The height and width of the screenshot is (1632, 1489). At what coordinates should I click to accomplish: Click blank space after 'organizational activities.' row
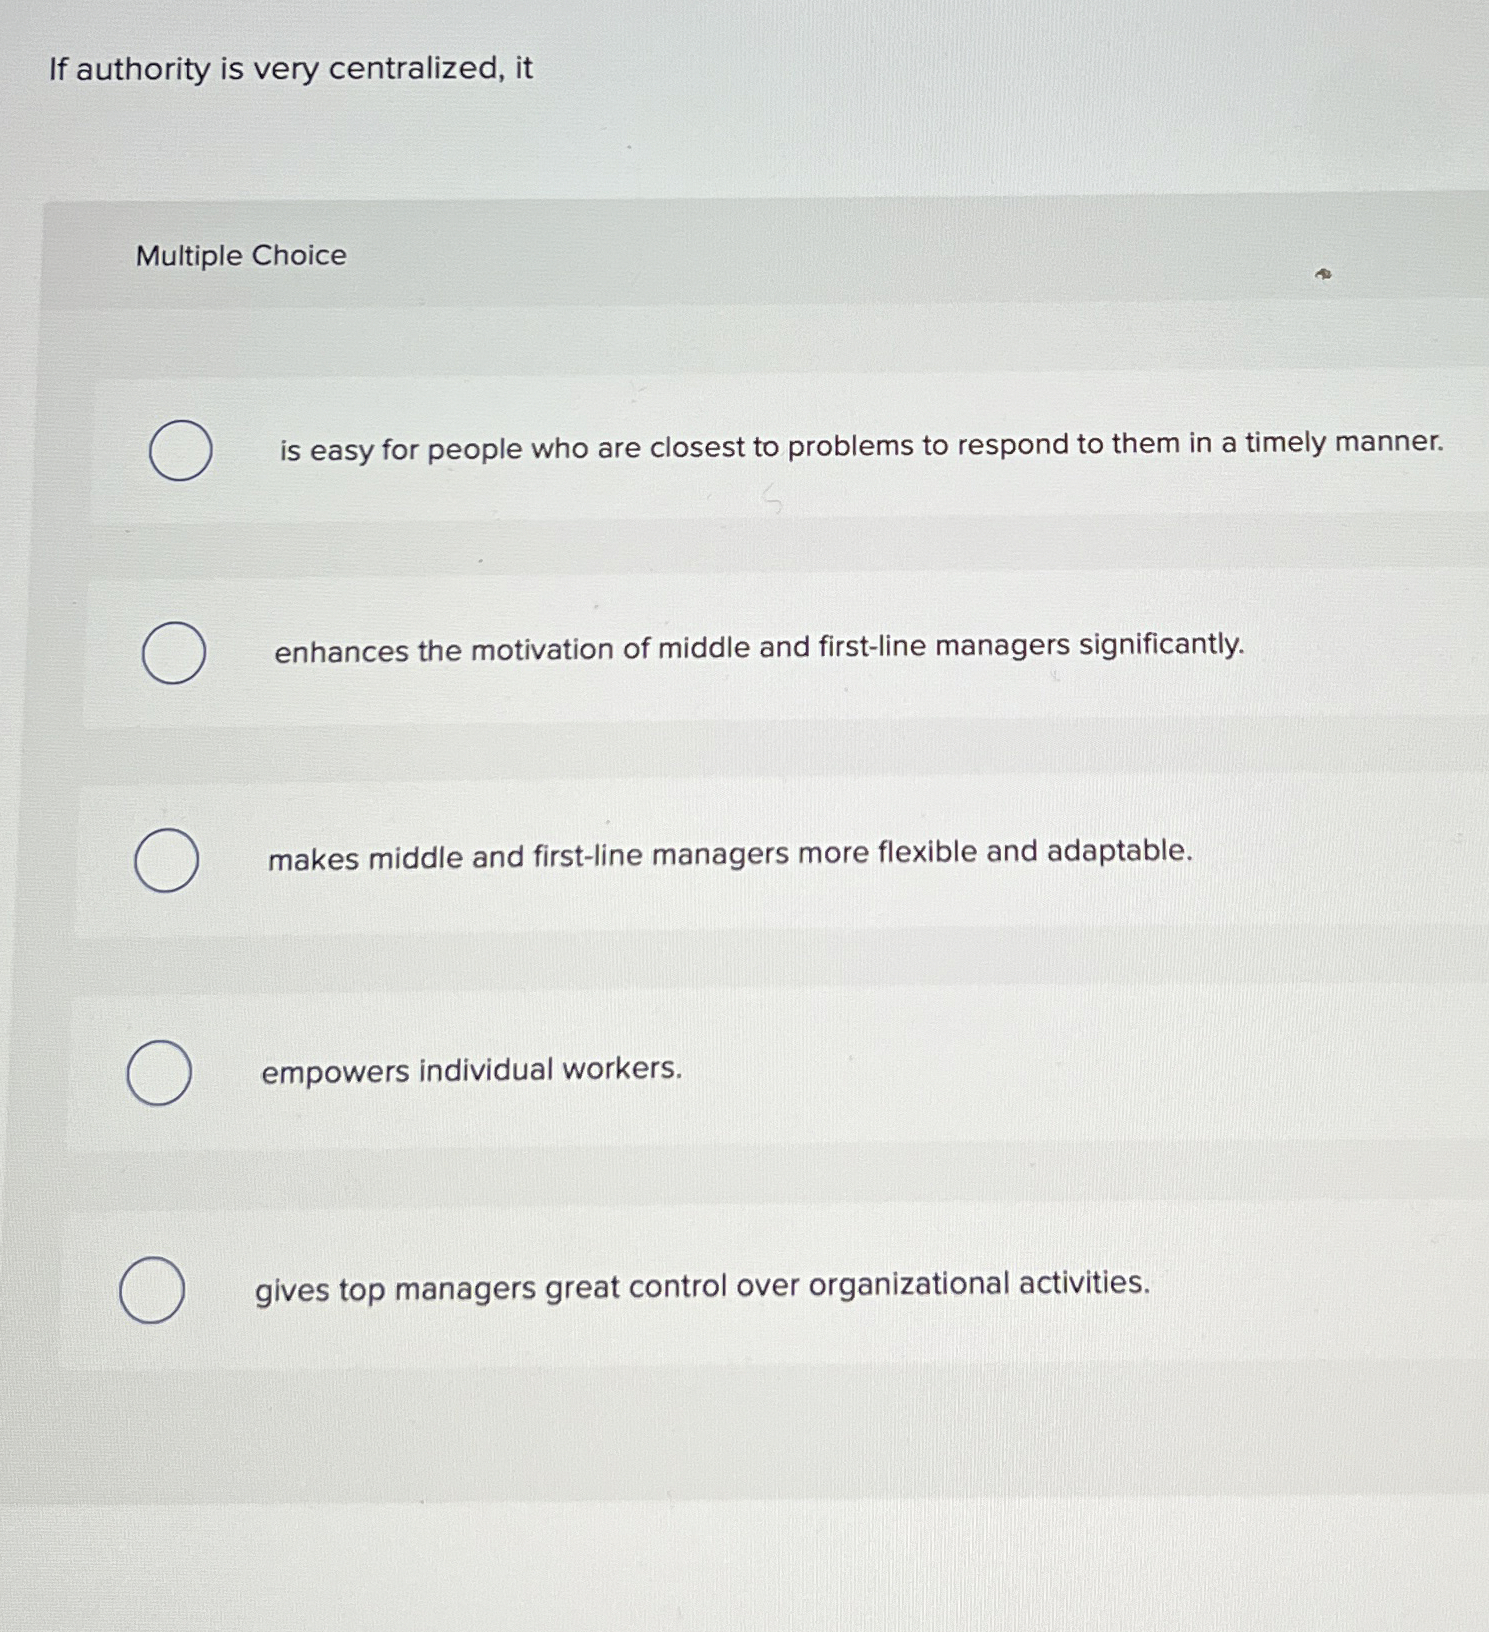[x=1320, y=1285]
